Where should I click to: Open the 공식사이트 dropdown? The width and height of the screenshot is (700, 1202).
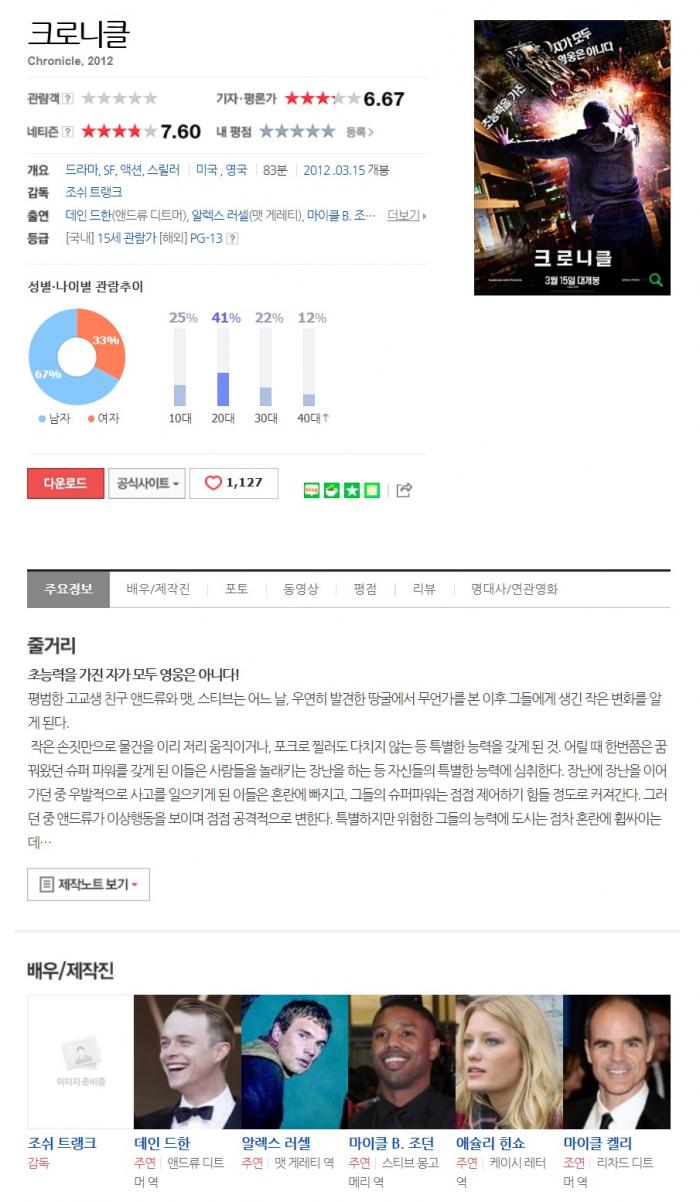(146, 483)
